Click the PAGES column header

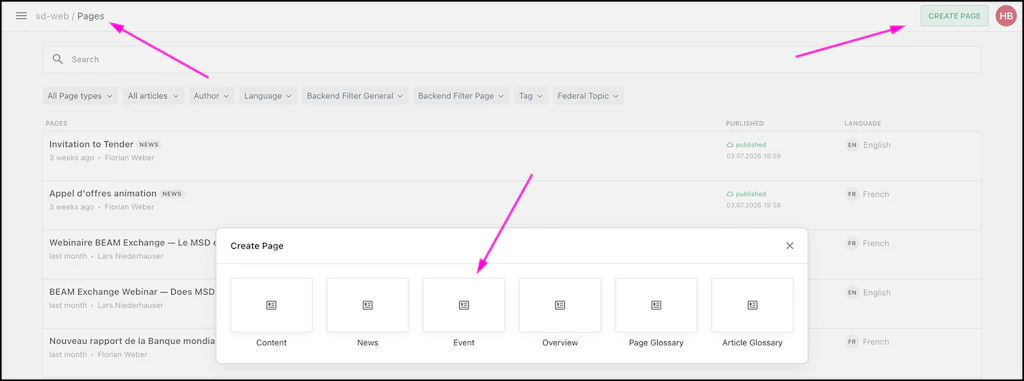point(56,124)
